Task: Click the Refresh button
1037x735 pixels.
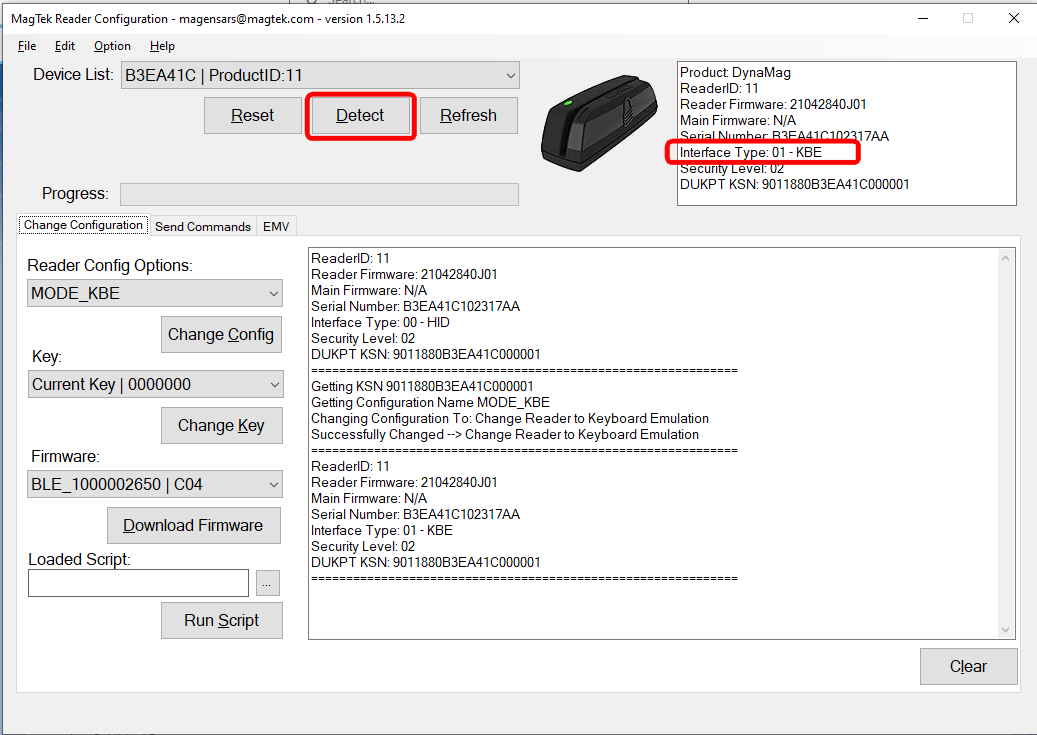Action: (468, 116)
